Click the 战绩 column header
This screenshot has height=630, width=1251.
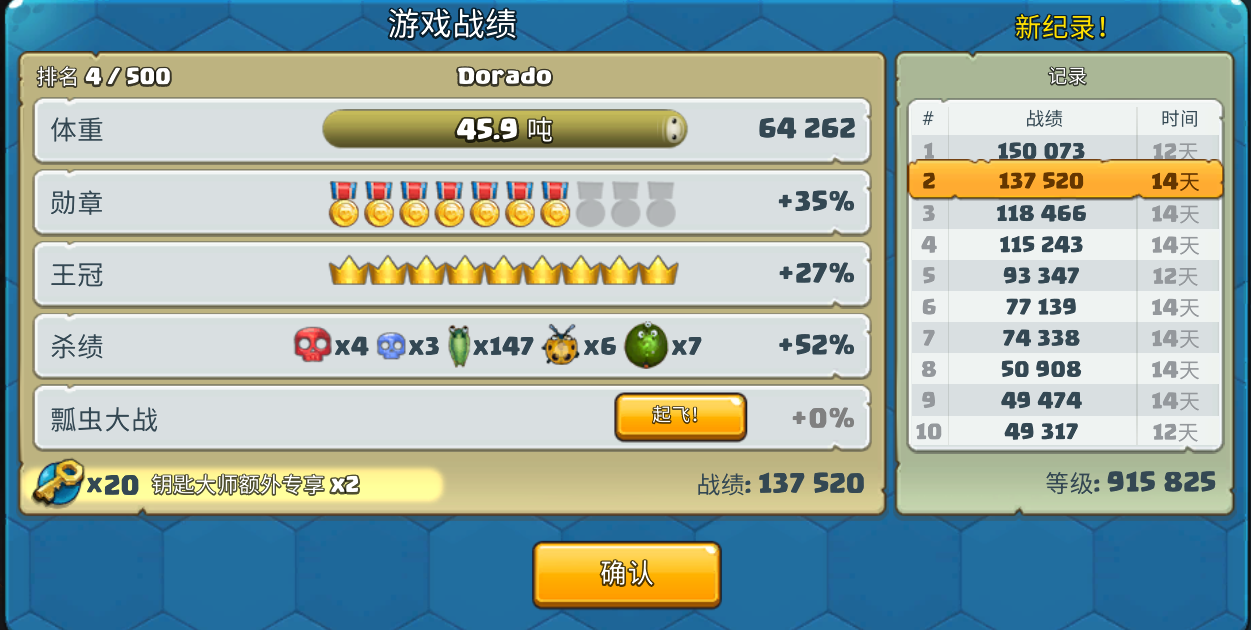pyautogui.click(x=1044, y=119)
